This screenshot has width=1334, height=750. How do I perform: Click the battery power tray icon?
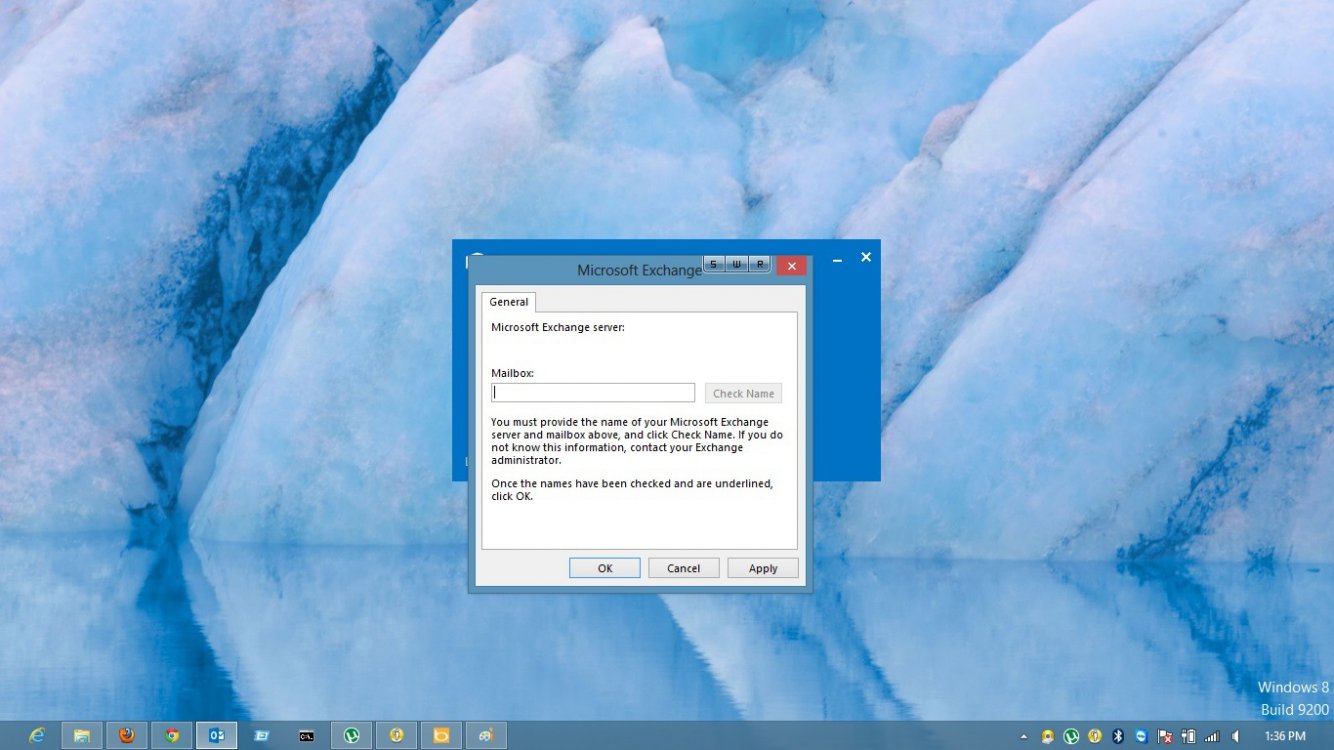tap(1188, 736)
